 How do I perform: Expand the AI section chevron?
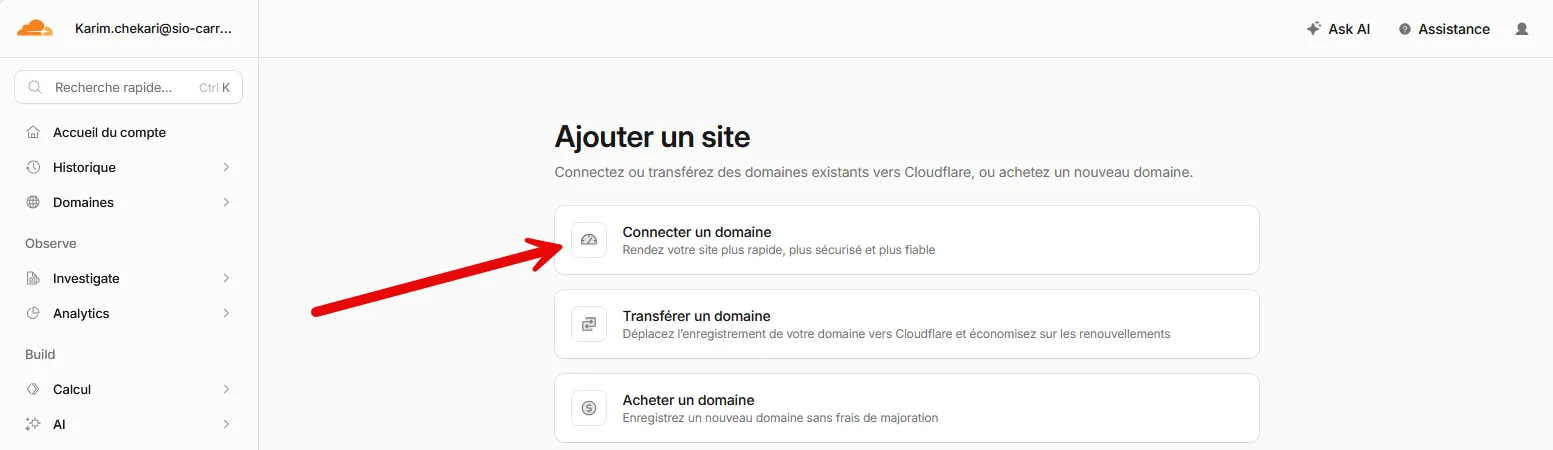point(226,424)
